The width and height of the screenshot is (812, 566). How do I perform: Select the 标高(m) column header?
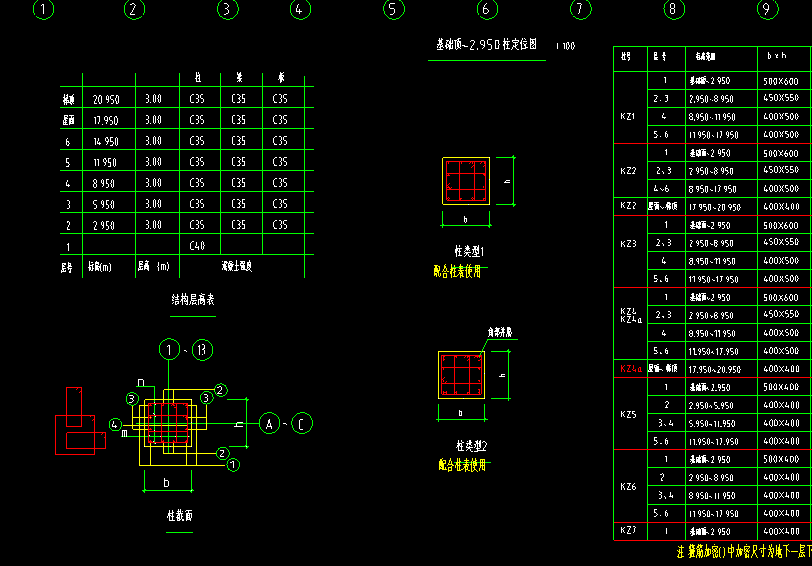click(99, 267)
